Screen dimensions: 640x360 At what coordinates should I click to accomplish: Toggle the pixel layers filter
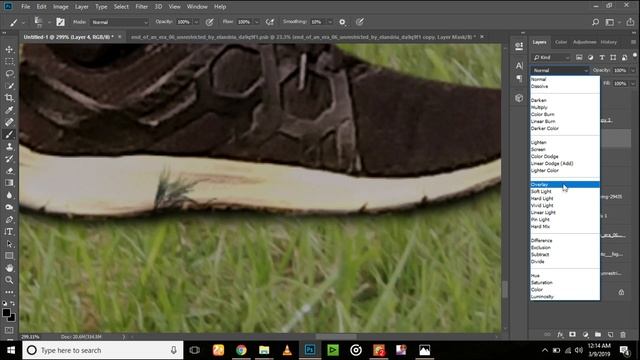coord(579,58)
